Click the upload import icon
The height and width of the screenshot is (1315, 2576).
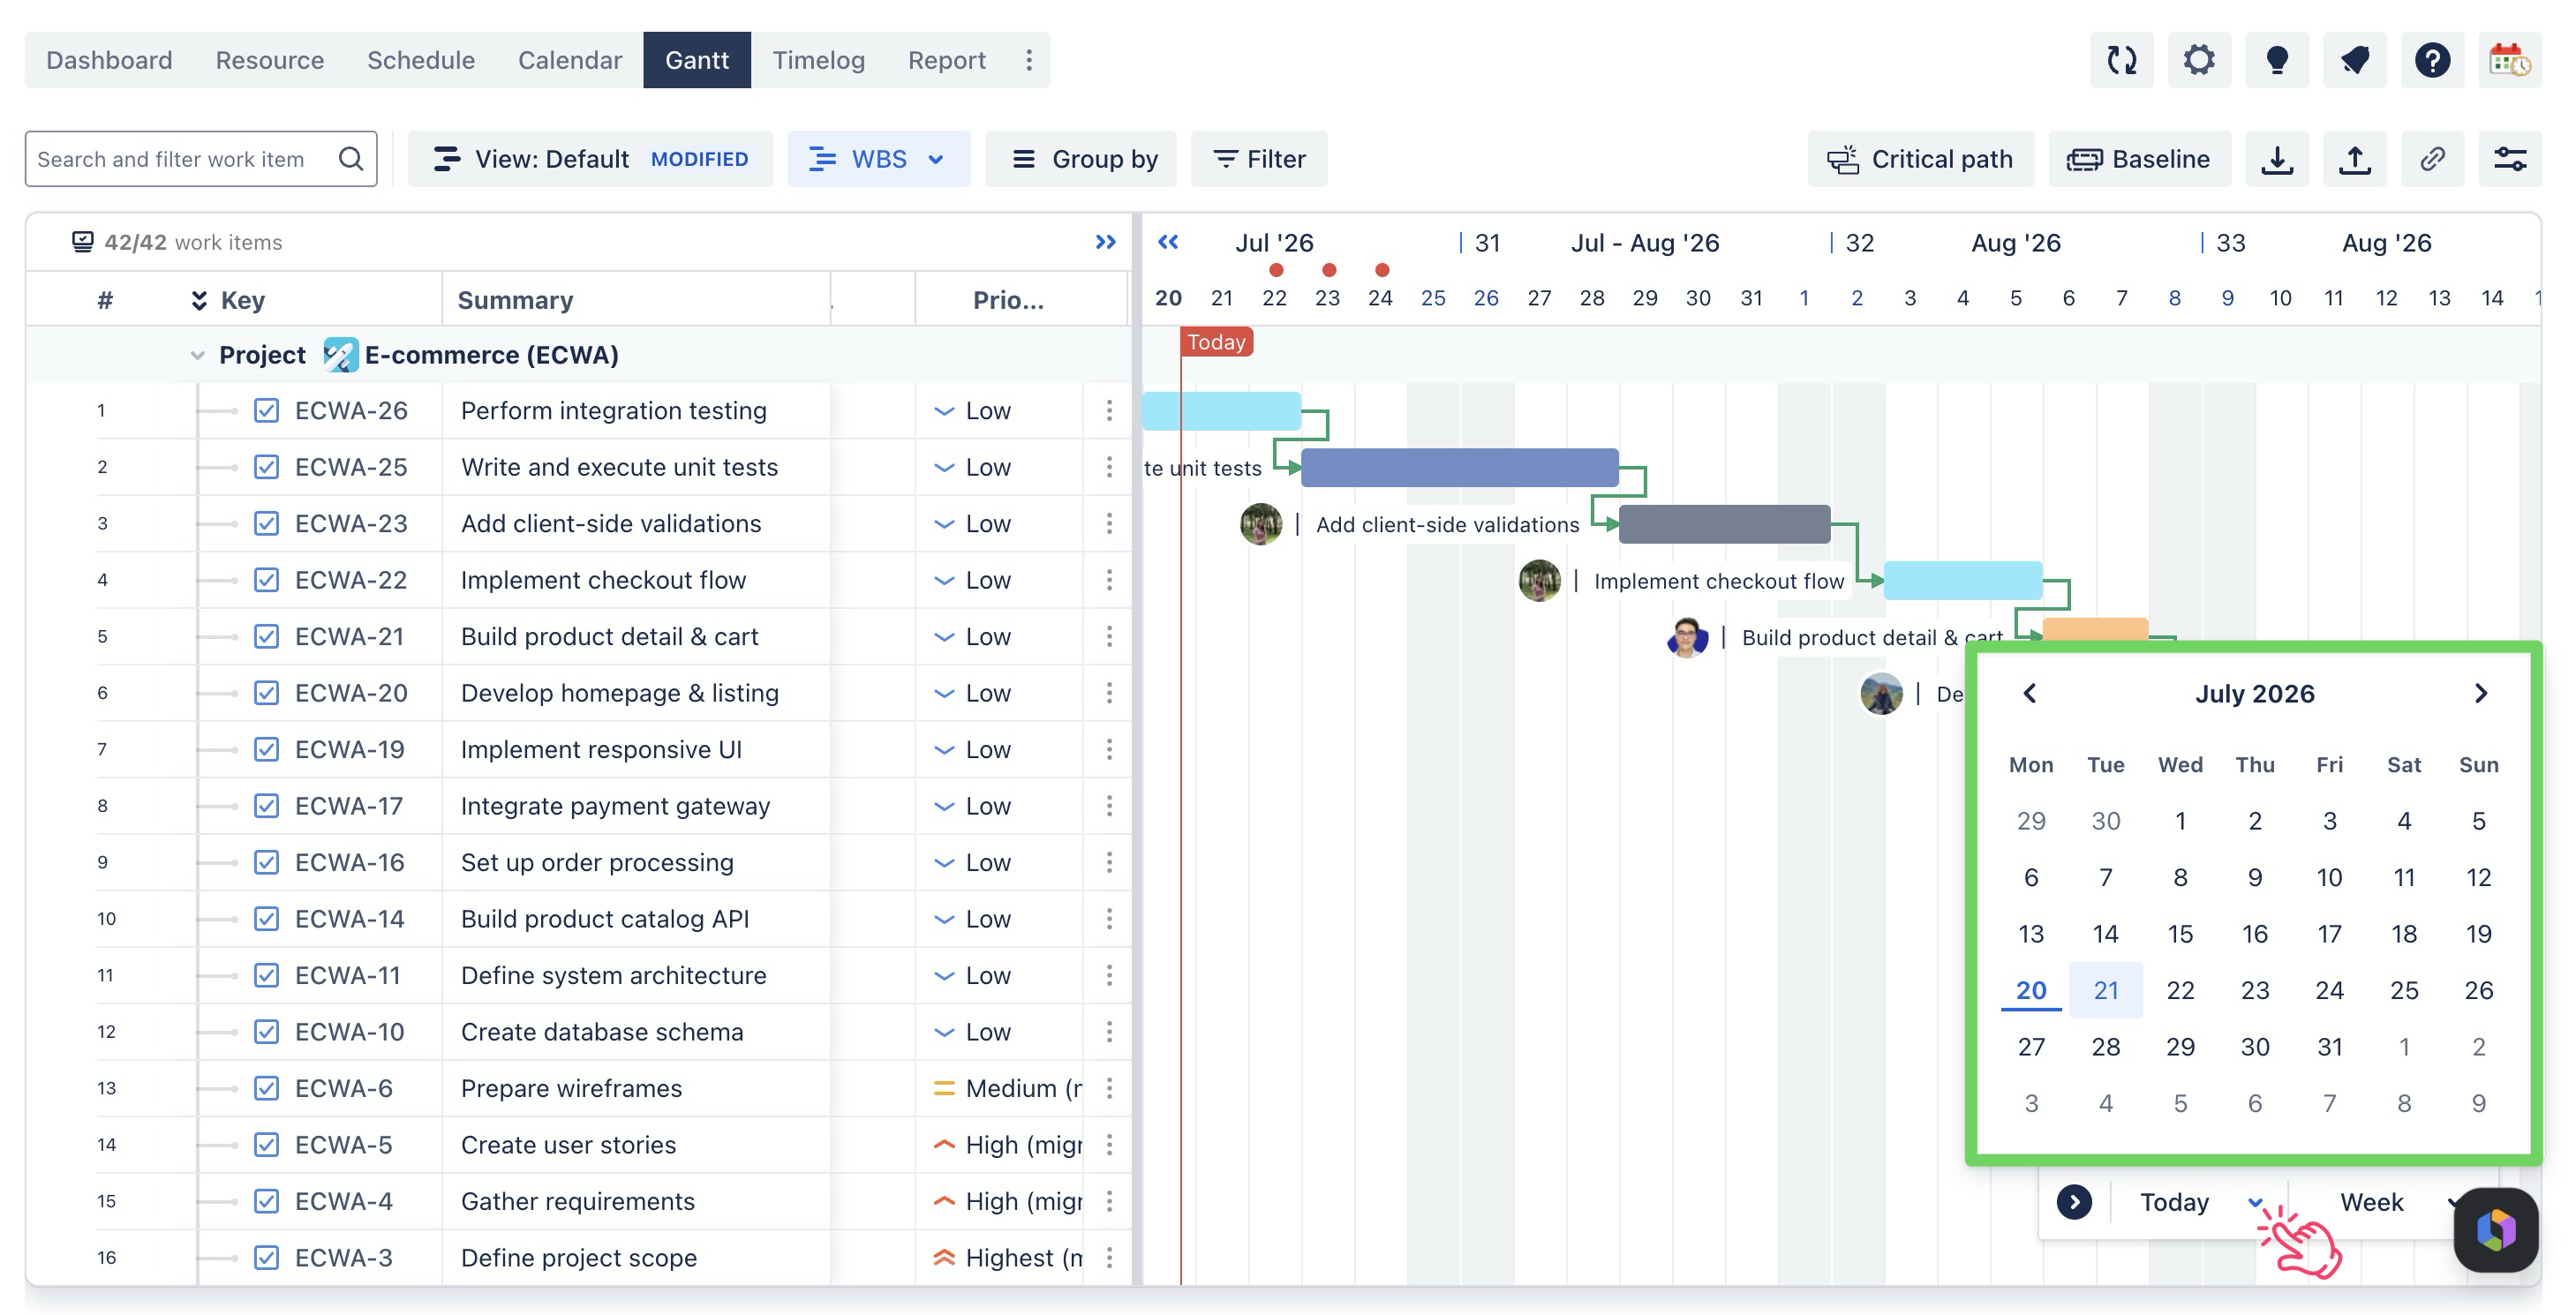click(2355, 159)
